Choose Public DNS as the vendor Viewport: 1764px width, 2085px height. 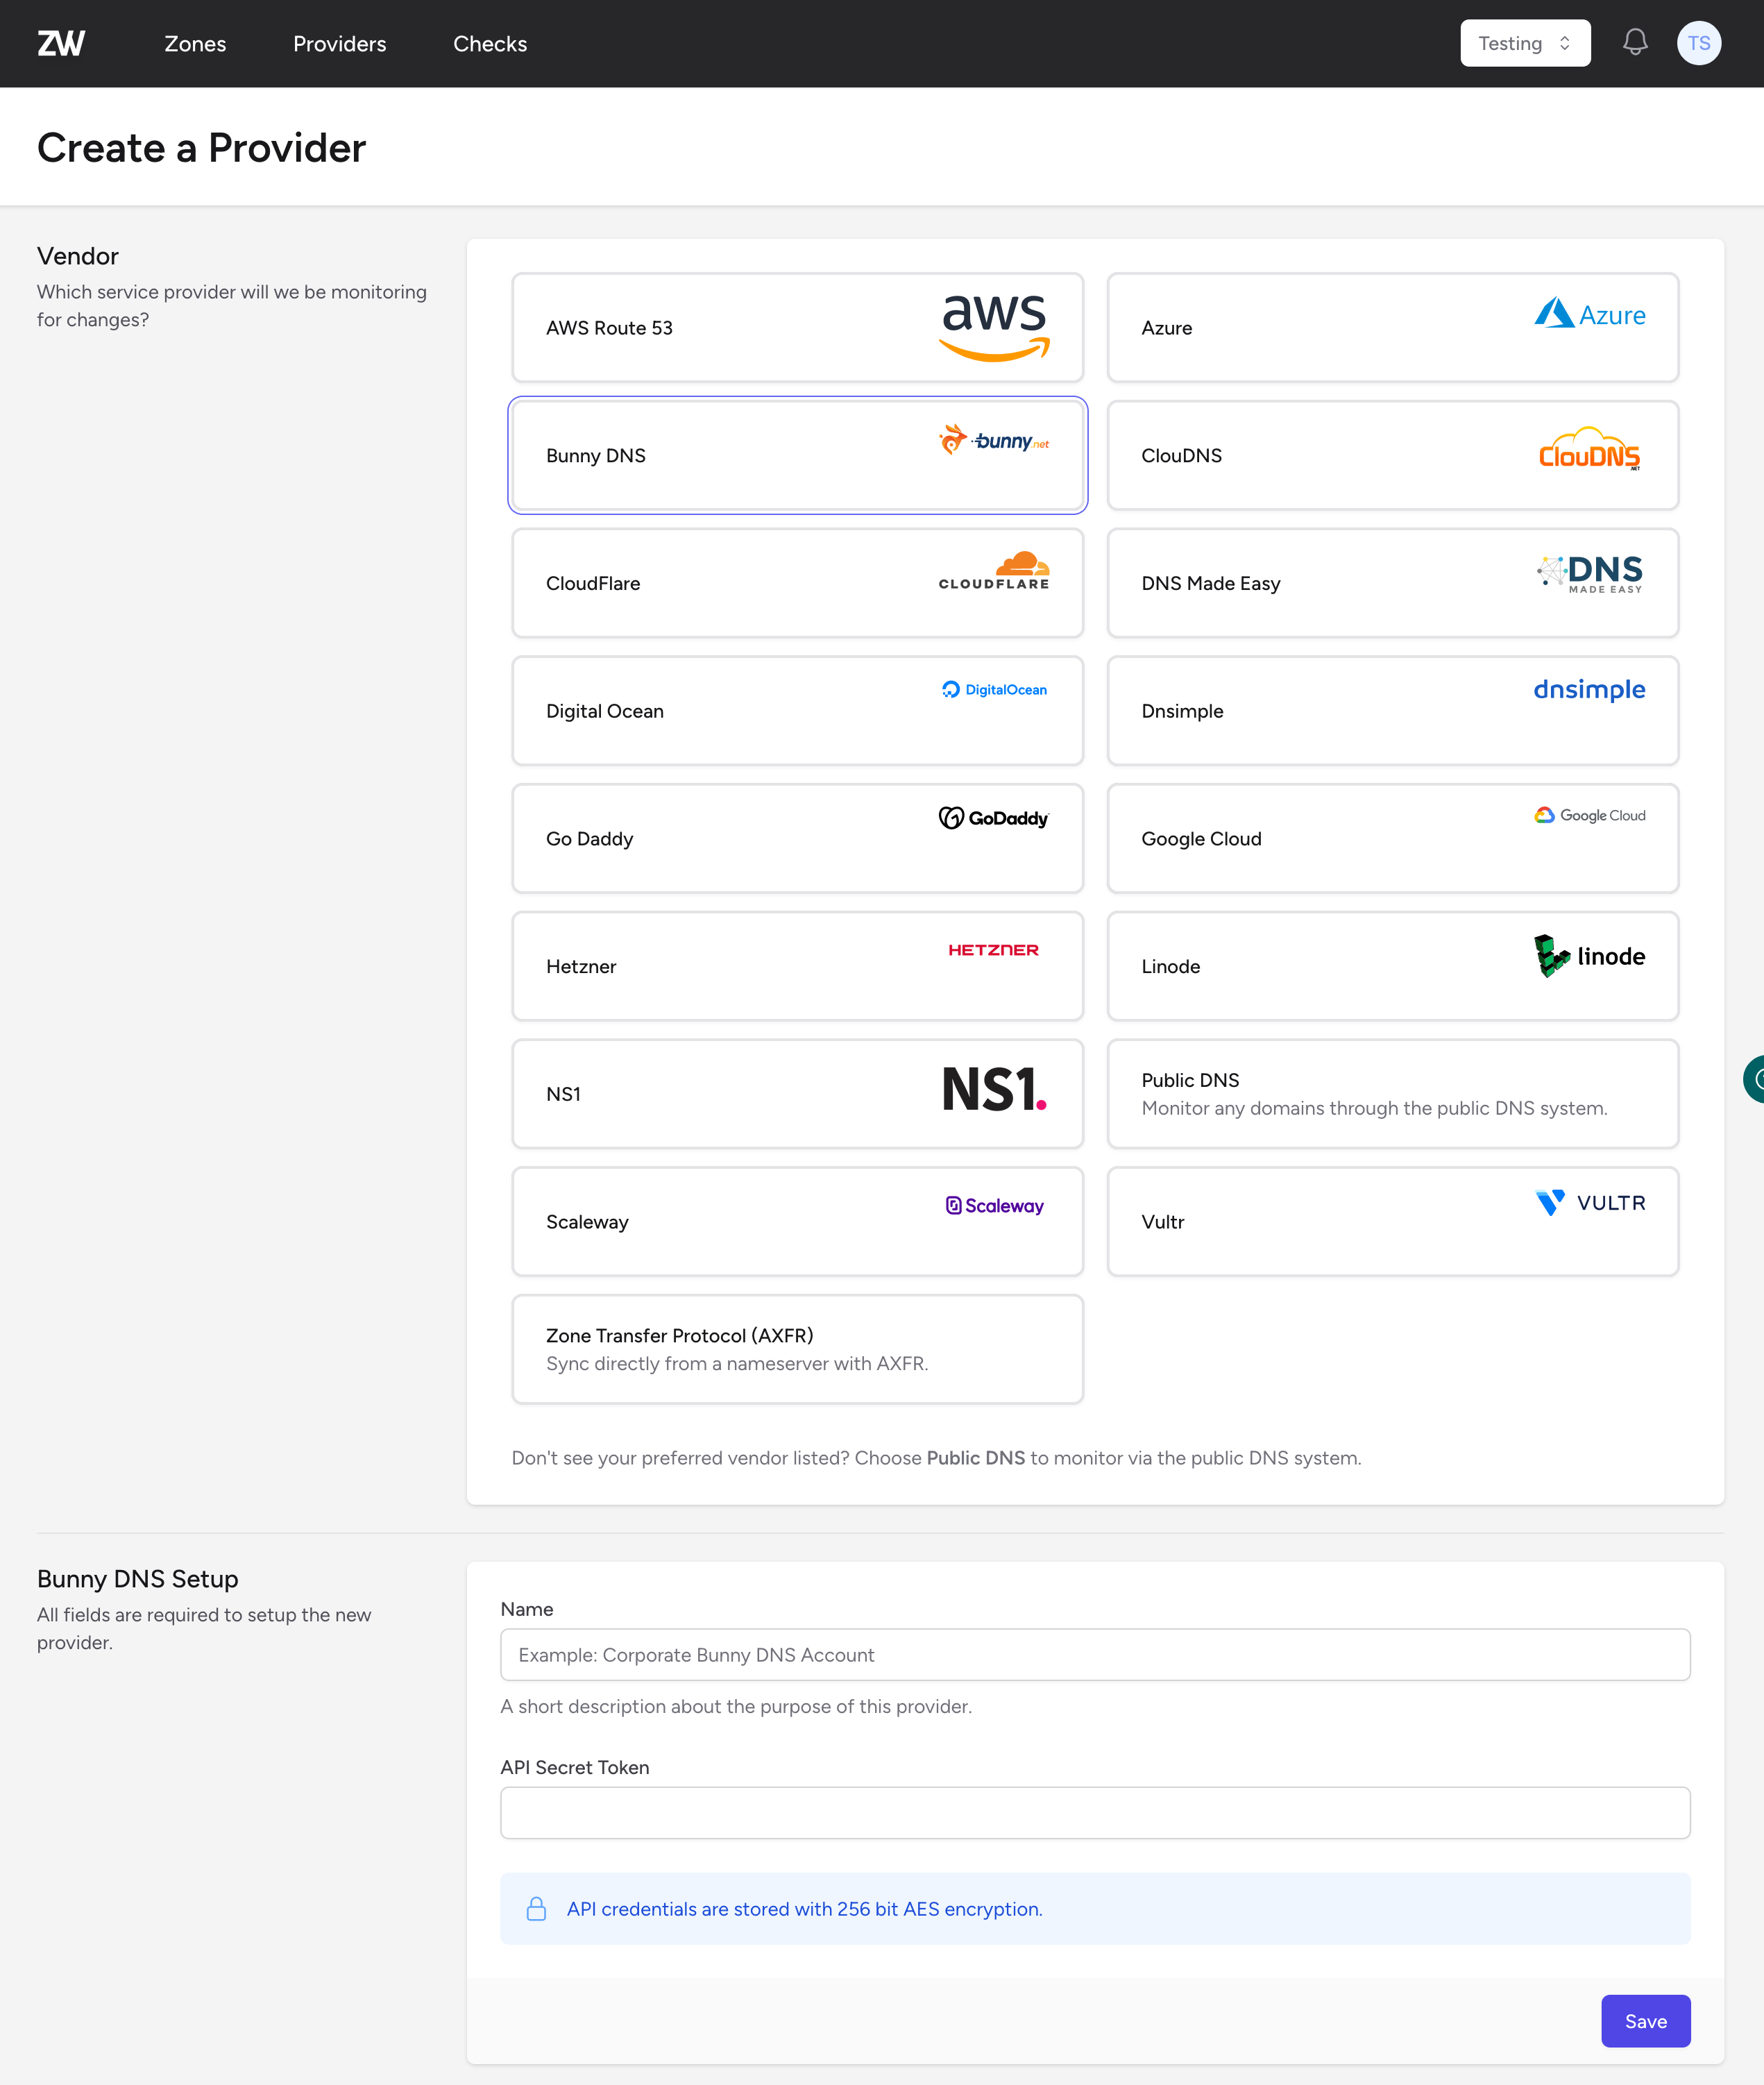tap(1392, 1093)
